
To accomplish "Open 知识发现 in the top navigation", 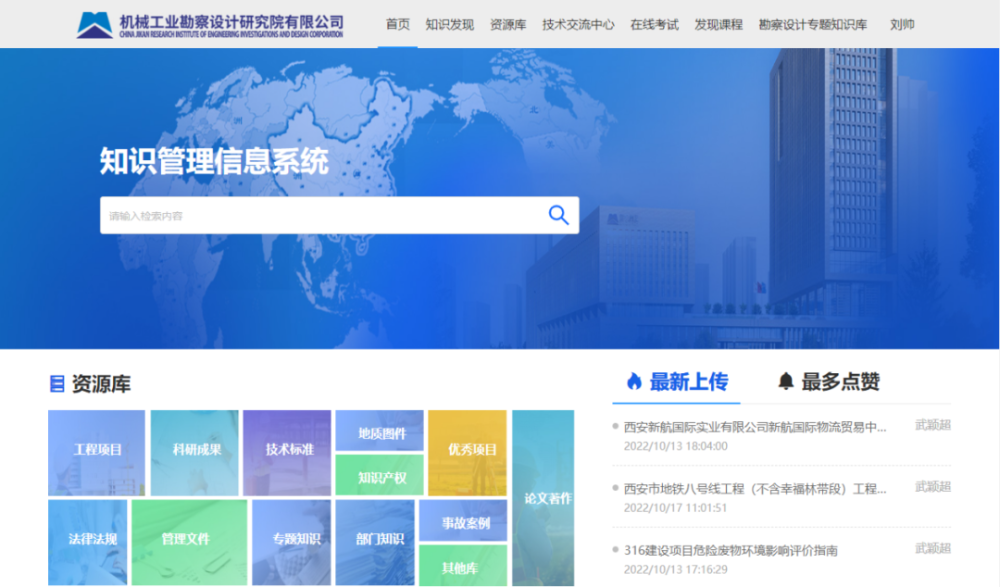I will point(449,25).
